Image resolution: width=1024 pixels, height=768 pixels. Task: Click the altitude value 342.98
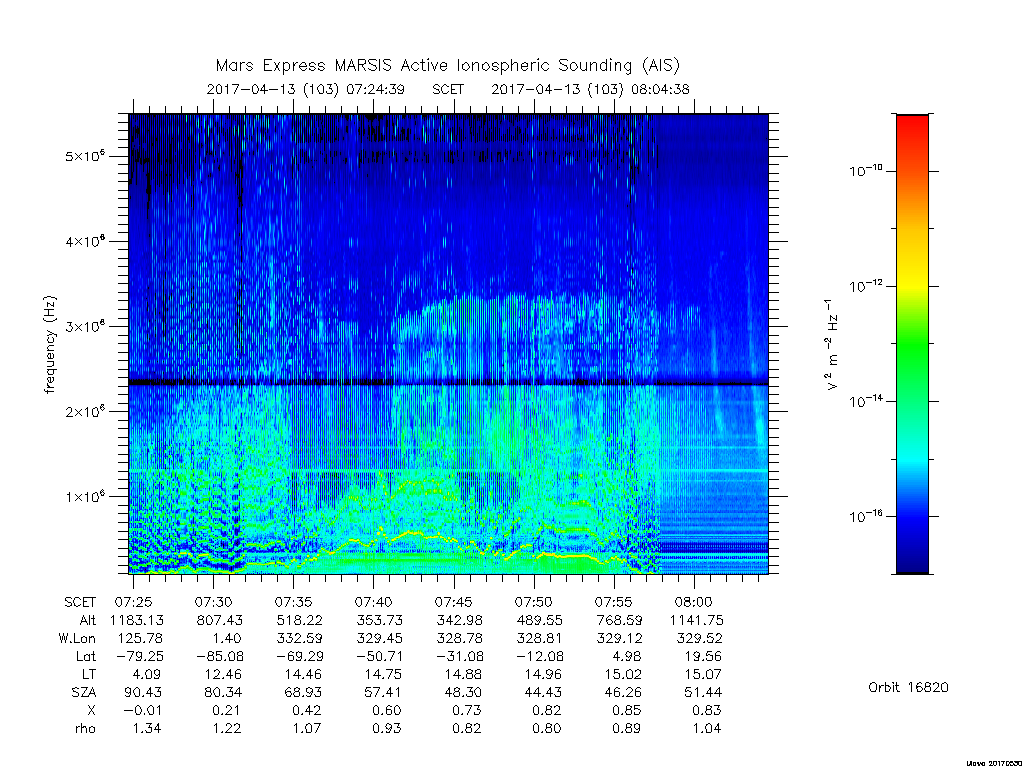coord(459,620)
